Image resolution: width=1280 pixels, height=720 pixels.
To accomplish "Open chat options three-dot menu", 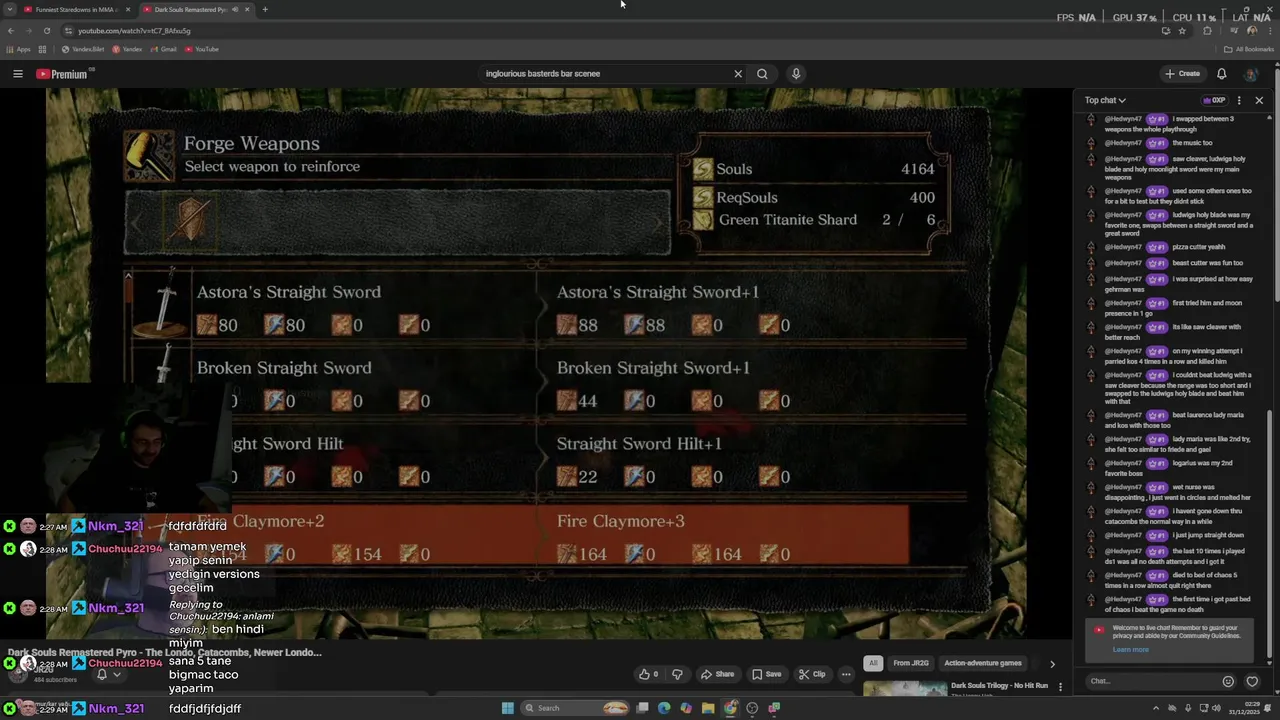I will click(x=1239, y=100).
